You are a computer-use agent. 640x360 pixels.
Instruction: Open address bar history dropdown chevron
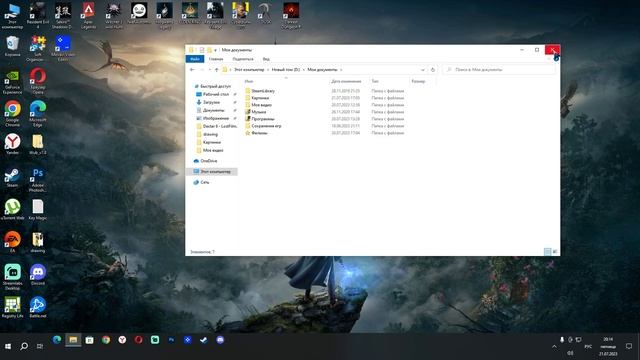click(x=423, y=70)
